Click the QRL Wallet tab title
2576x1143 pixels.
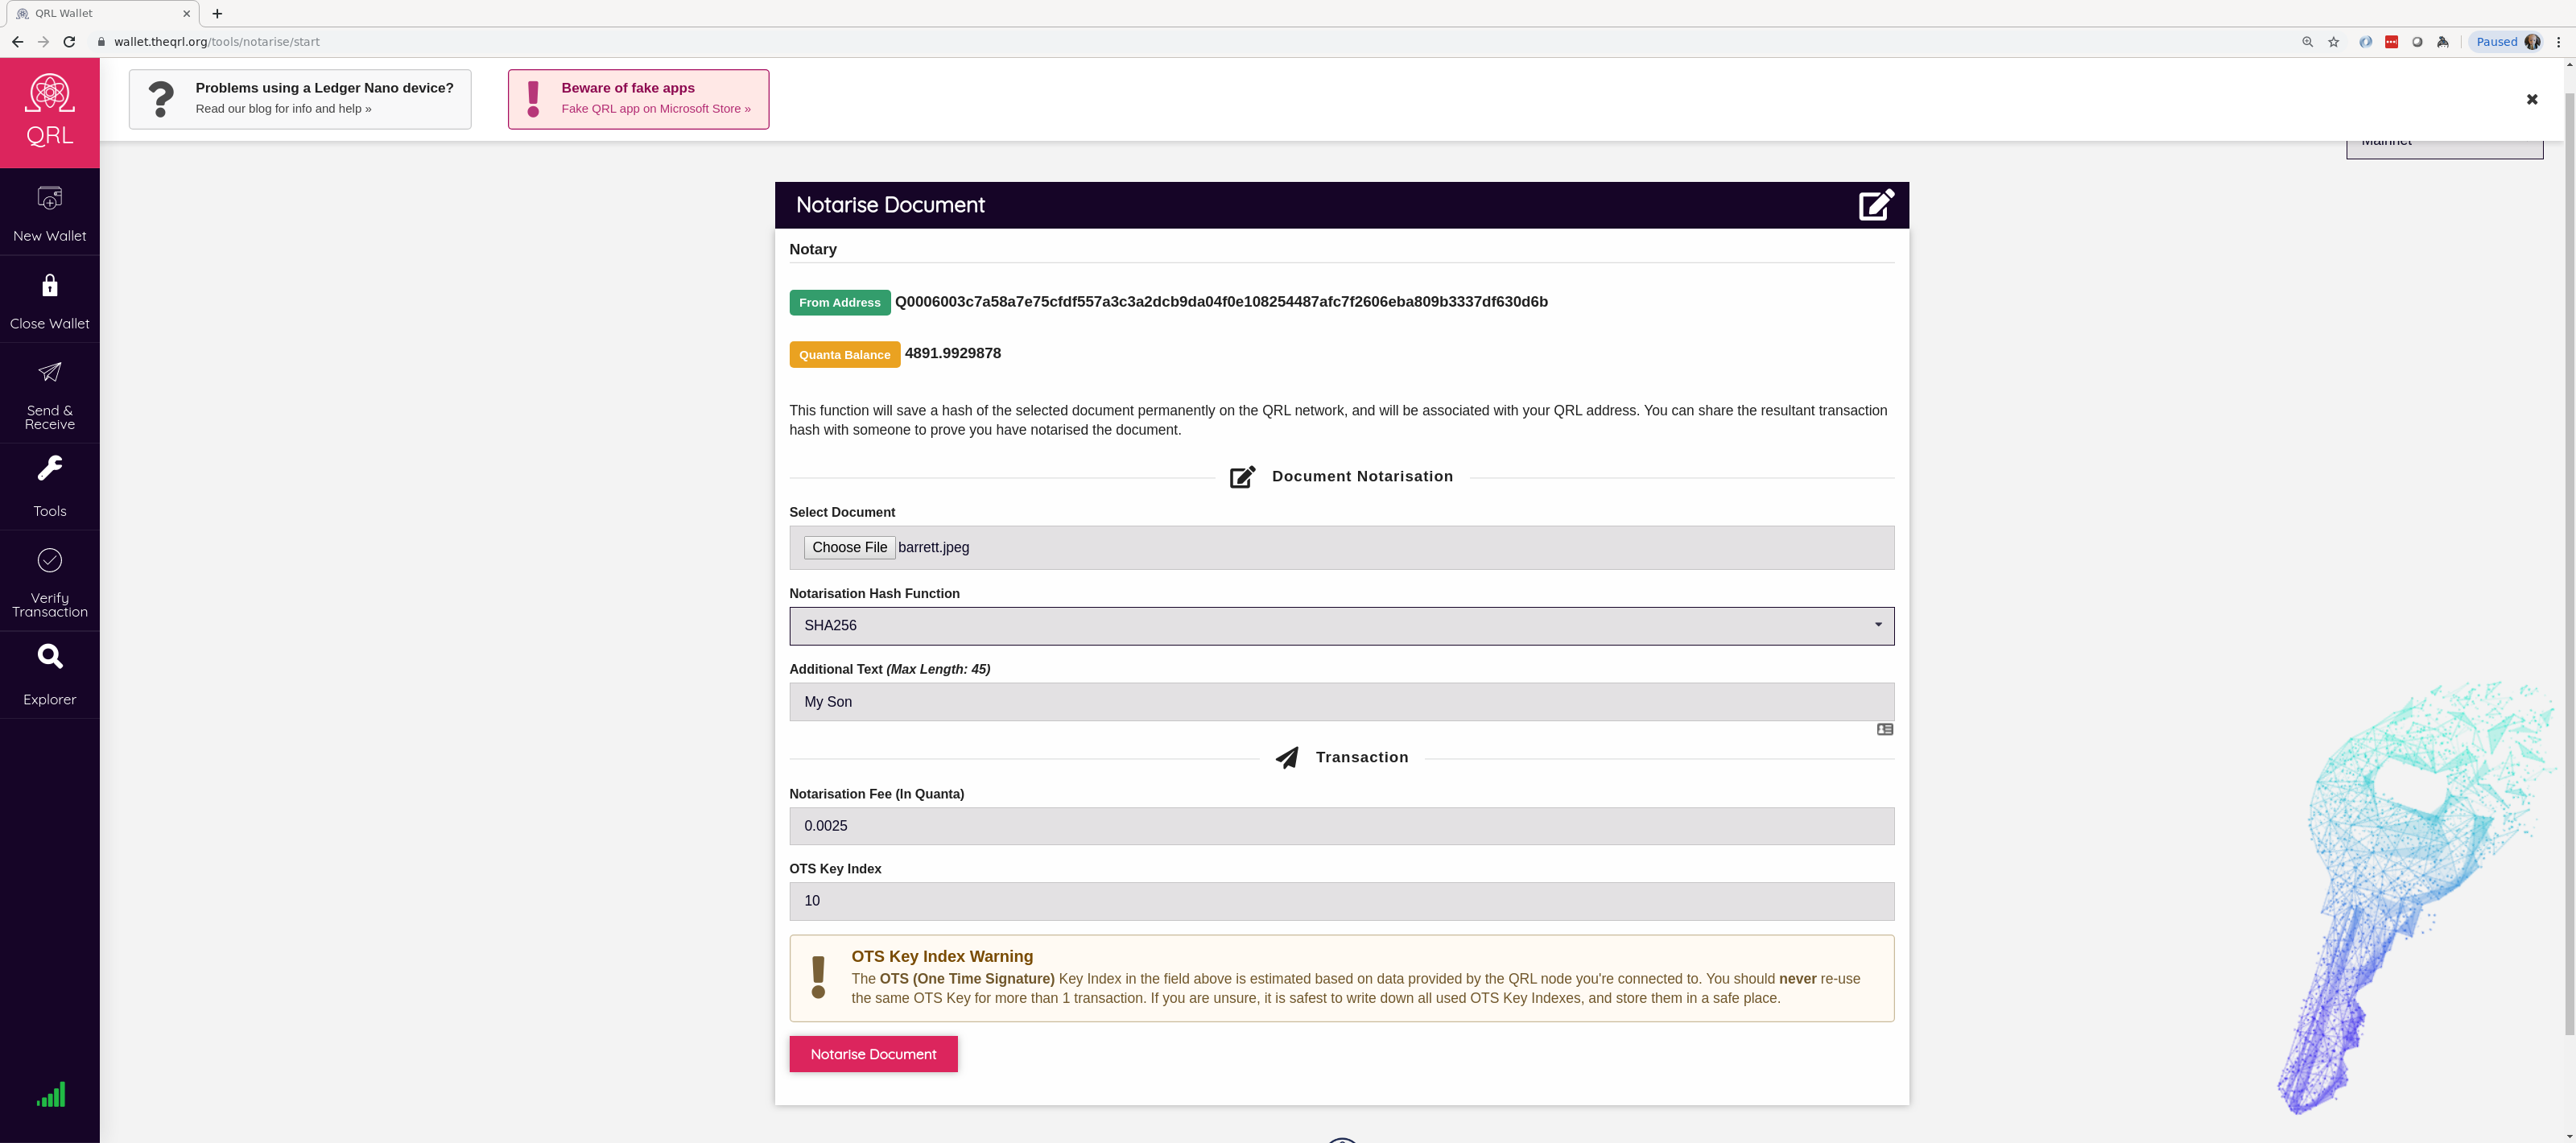(63, 14)
